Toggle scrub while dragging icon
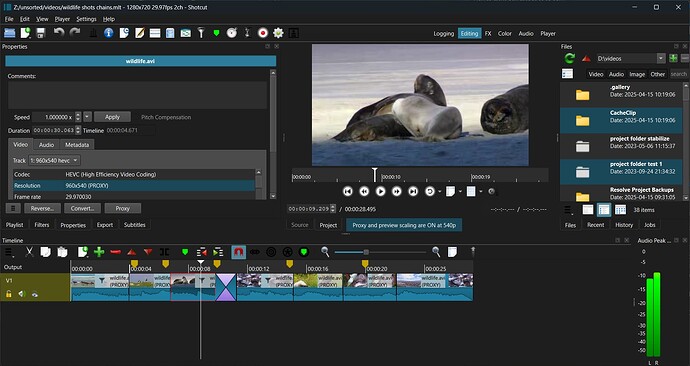Screen dimensions: 690x366 [x=255, y=252]
